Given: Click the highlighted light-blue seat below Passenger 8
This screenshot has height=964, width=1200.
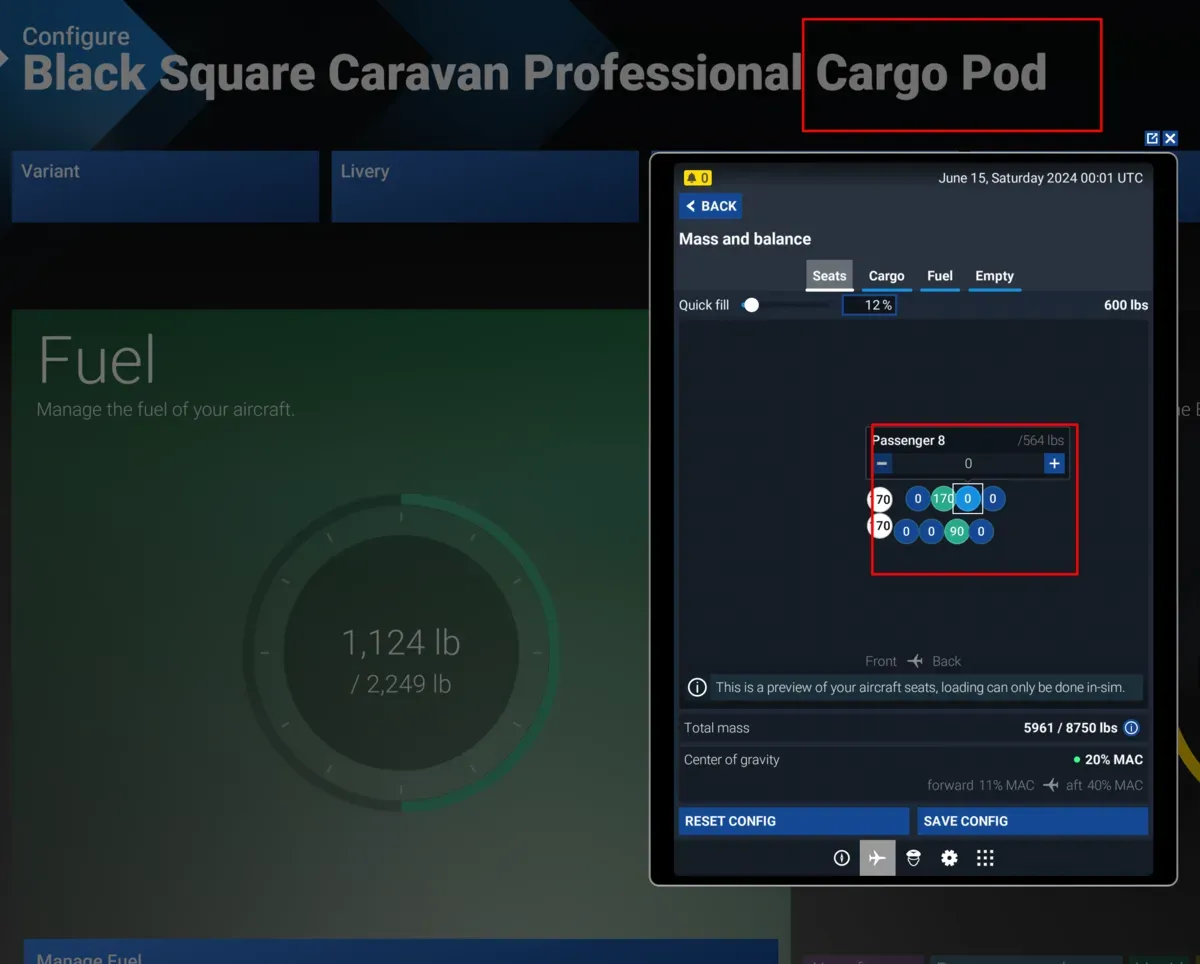Looking at the screenshot, I should 968,498.
